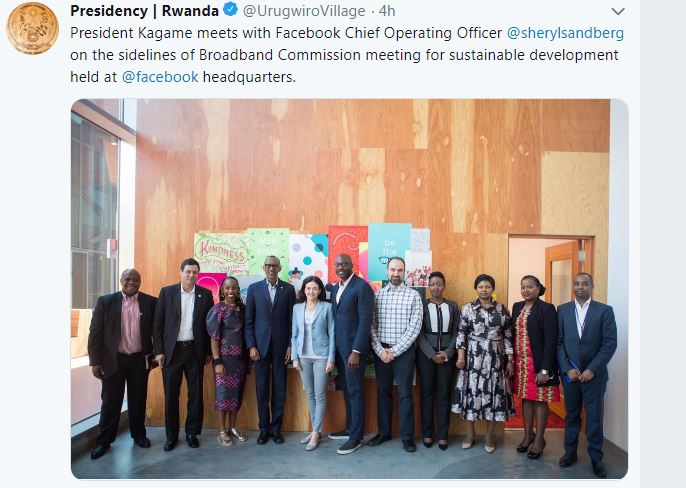Open the Presidency Rwanda profile avatar

[x=32, y=28]
